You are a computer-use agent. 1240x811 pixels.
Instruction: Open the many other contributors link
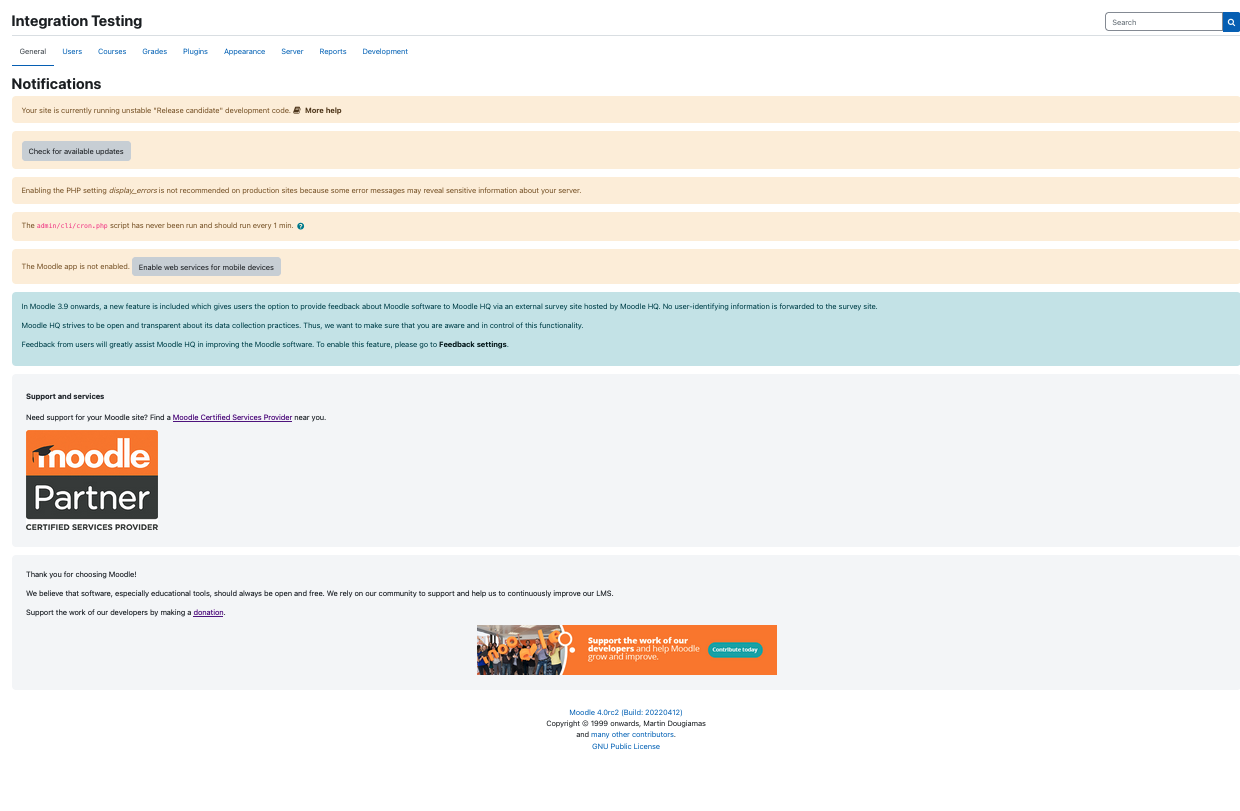633,734
